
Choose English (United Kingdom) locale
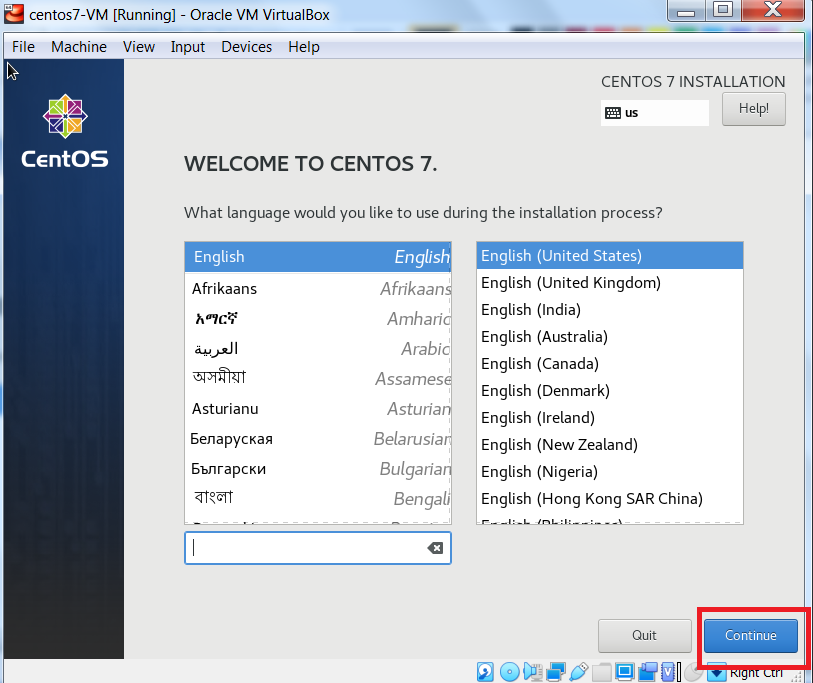[x=570, y=283]
